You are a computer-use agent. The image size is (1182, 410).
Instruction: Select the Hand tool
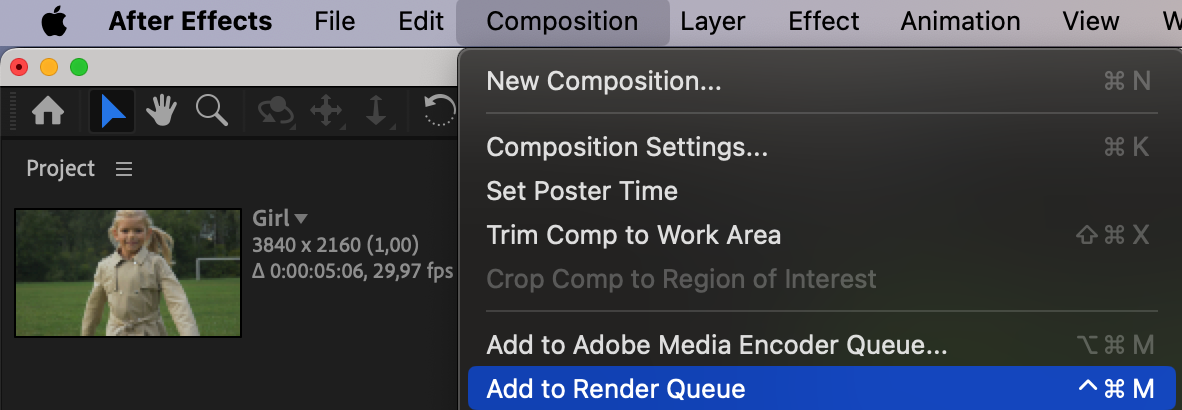162,112
